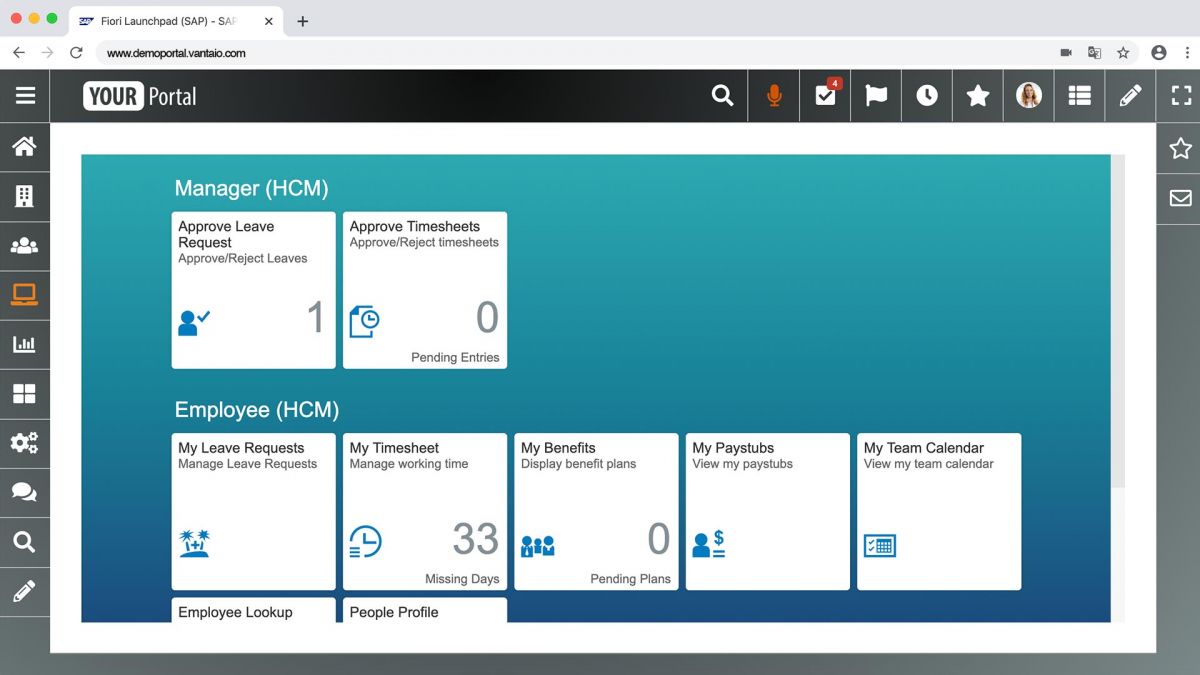Open the My Paystubs tile
Screen dimensions: 1200x675
[768, 512]
